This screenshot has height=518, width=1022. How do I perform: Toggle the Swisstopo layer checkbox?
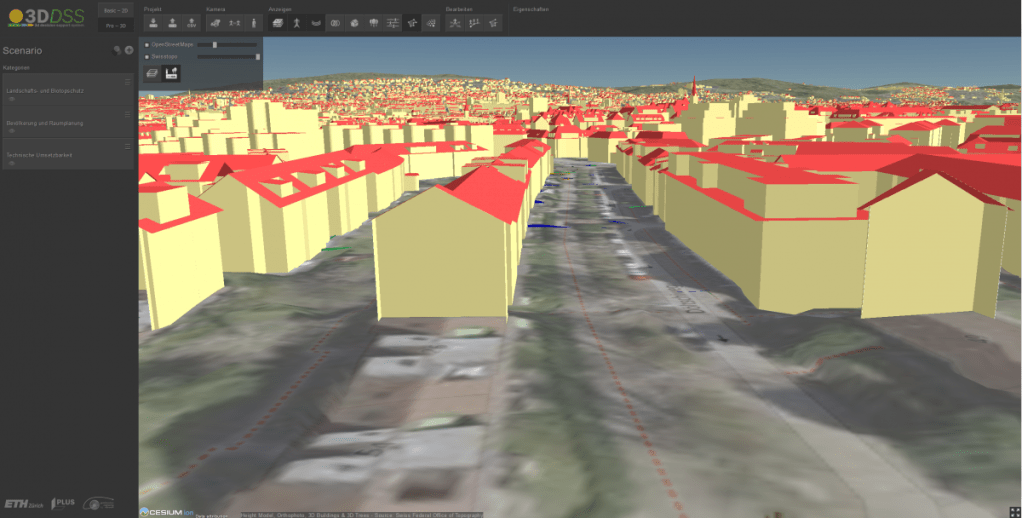pyautogui.click(x=147, y=57)
